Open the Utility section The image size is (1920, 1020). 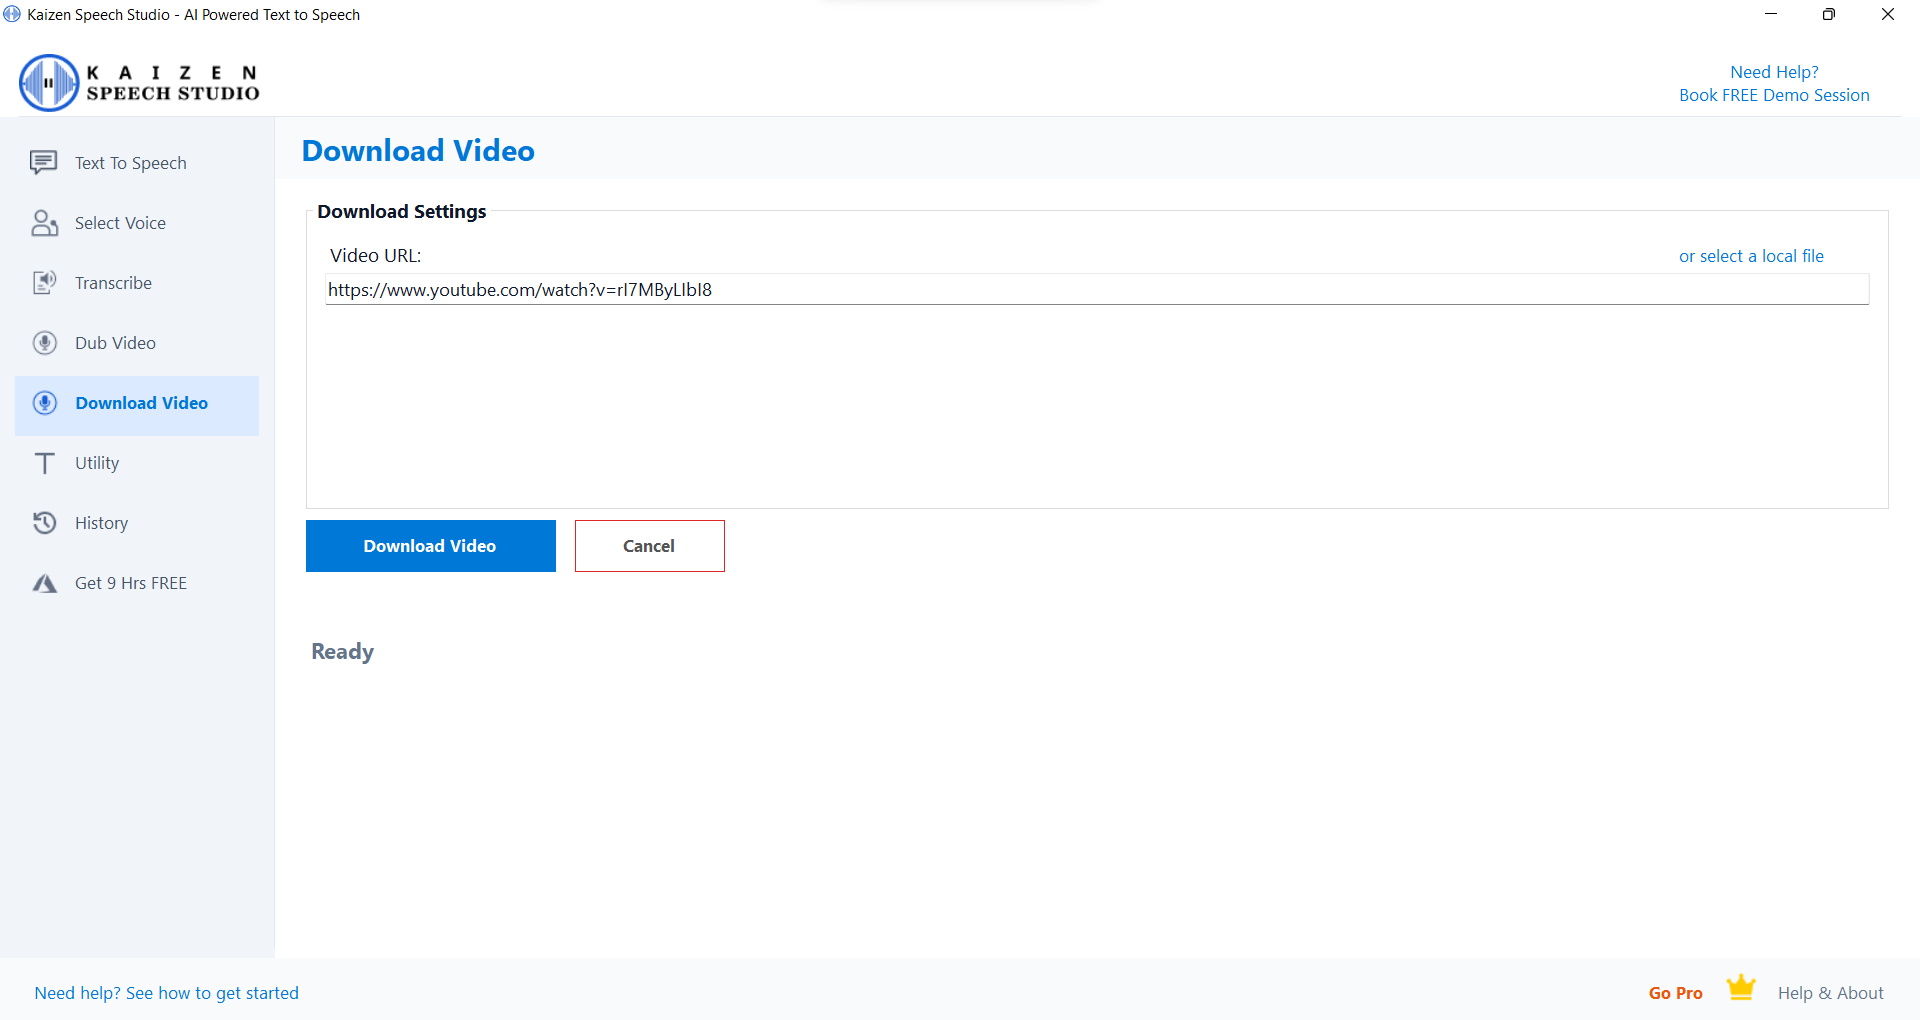click(96, 462)
